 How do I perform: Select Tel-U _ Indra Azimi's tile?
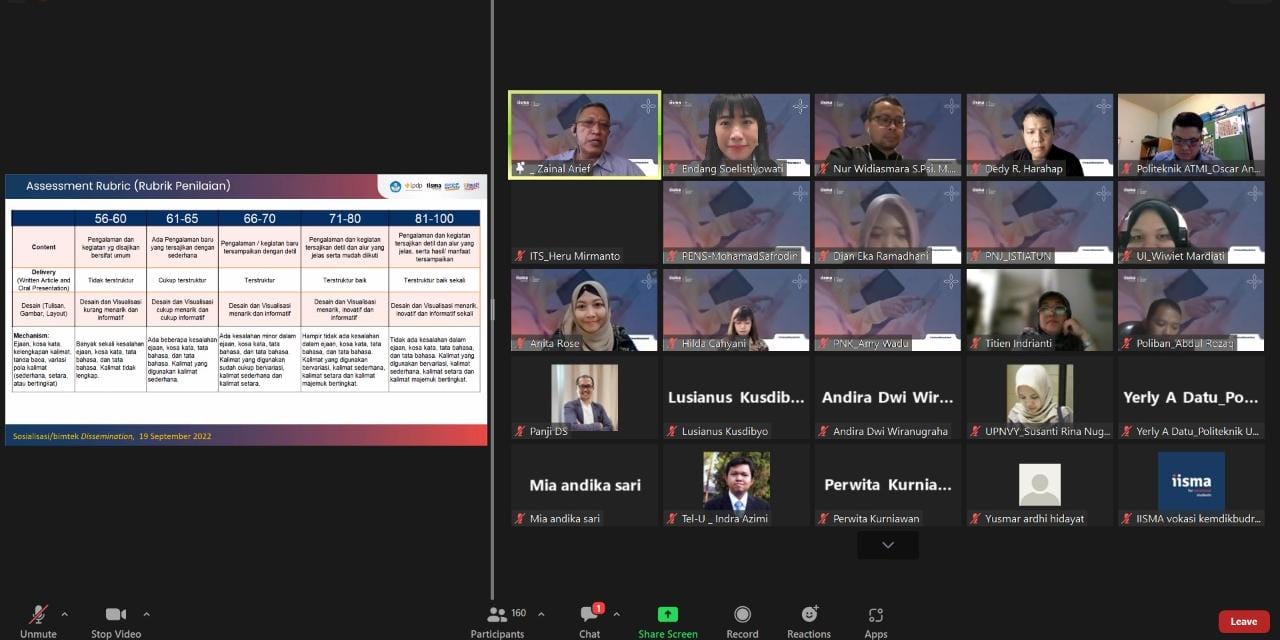click(737, 485)
